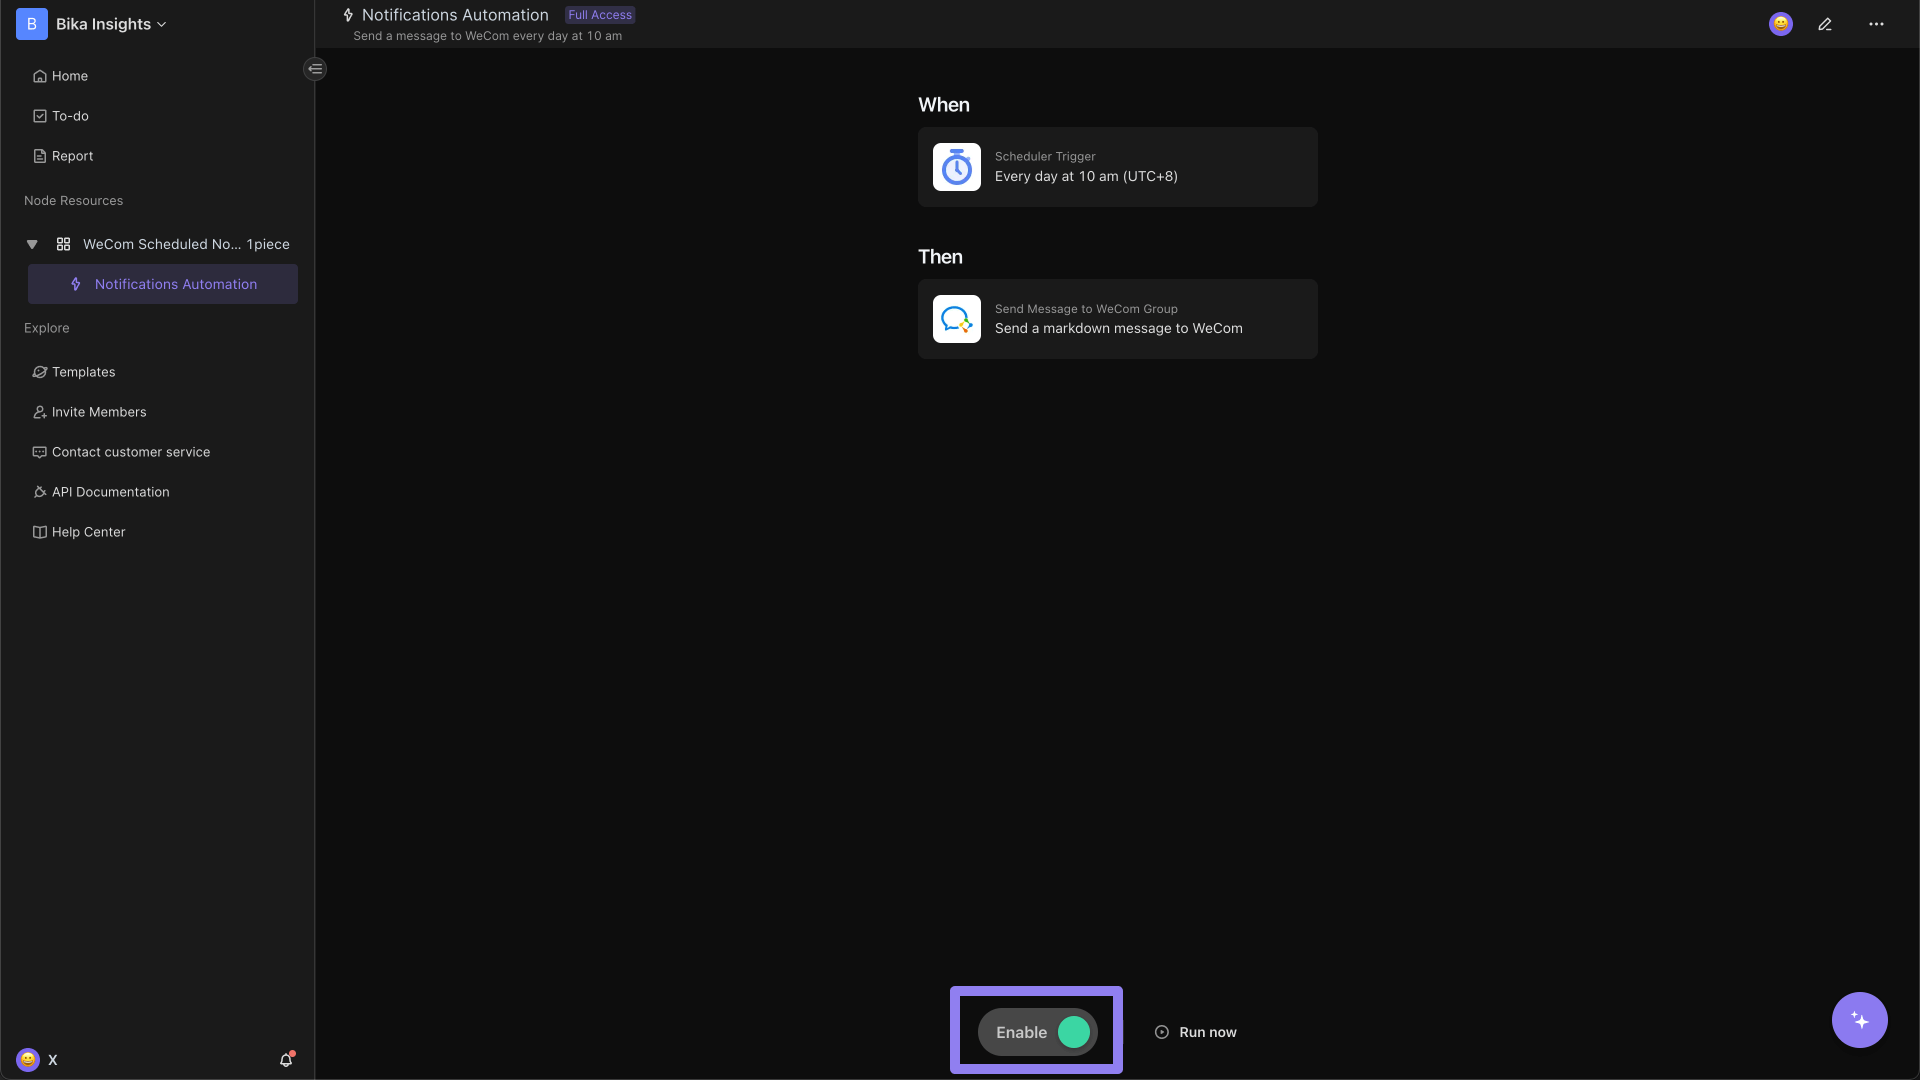Screen dimensions: 1920x1080
Task: Select Templates from Explore section
Action: coord(83,372)
